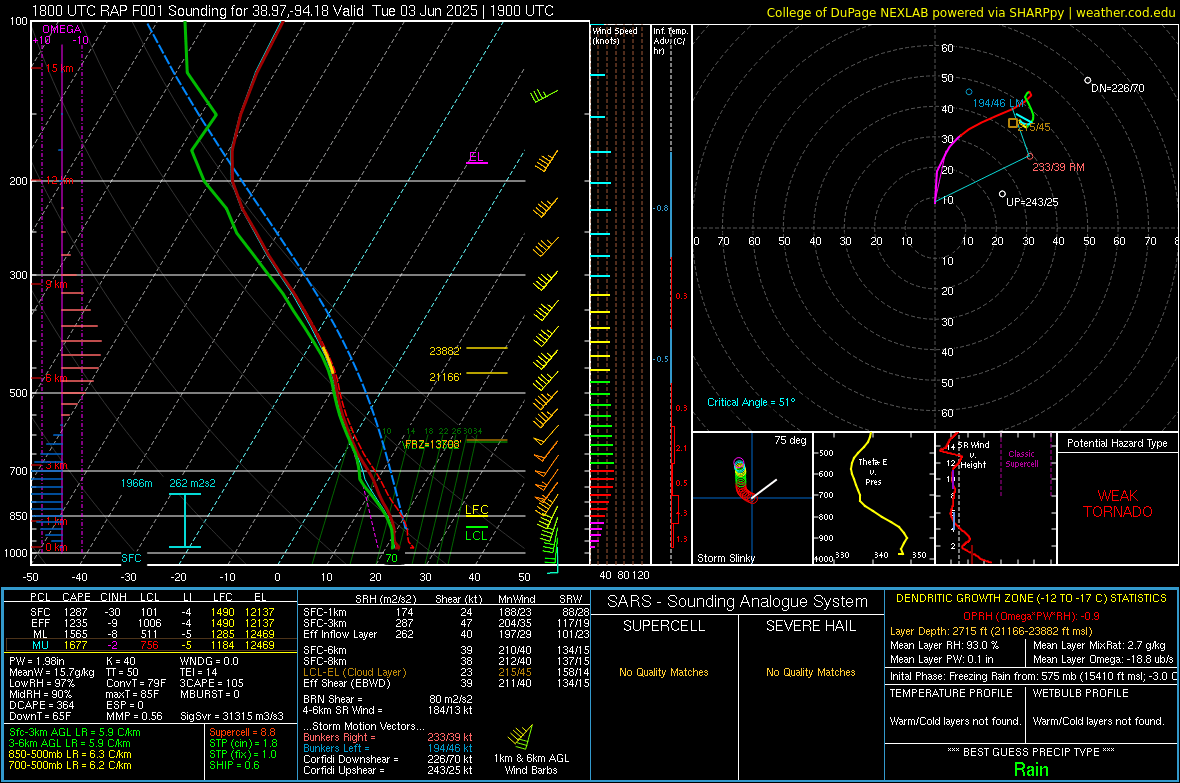Viewport: 1180px width, 783px height.
Task: Click the FRZ=13708' freezing level label
Action: click(432, 444)
